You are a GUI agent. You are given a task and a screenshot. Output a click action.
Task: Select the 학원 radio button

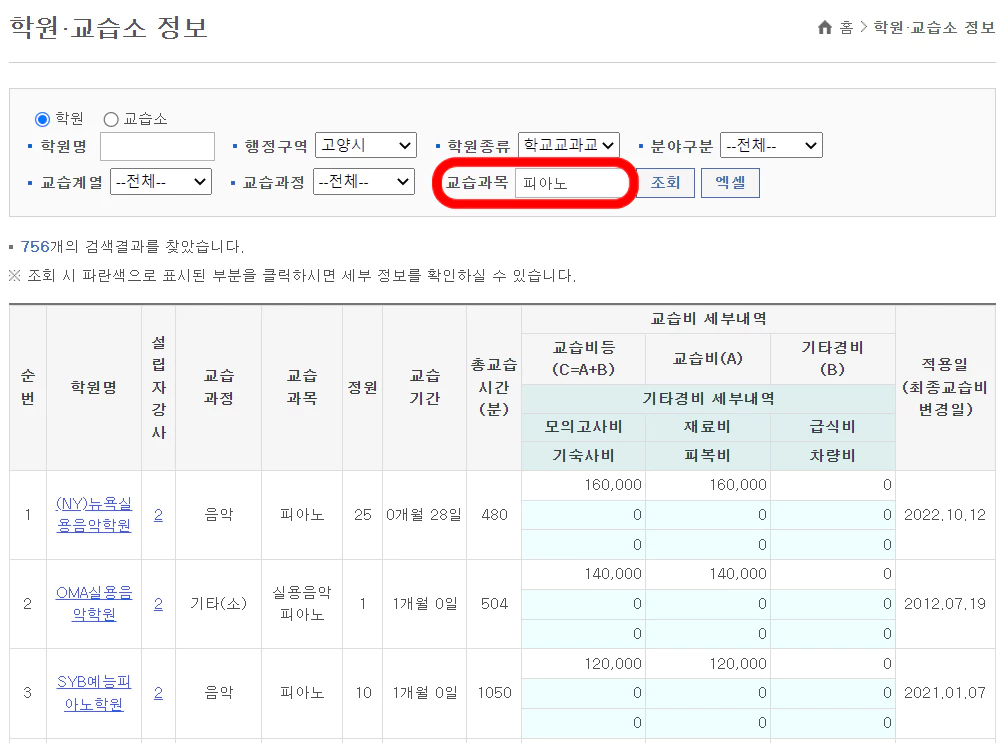pos(42,120)
